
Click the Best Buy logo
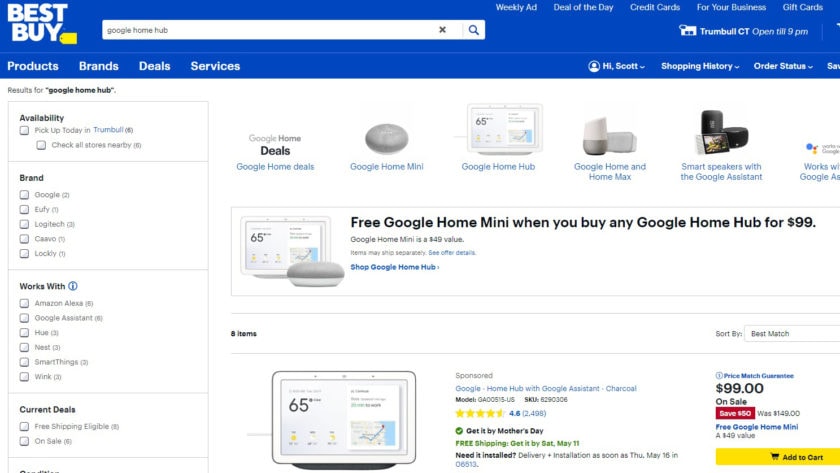click(x=40, y=24)
